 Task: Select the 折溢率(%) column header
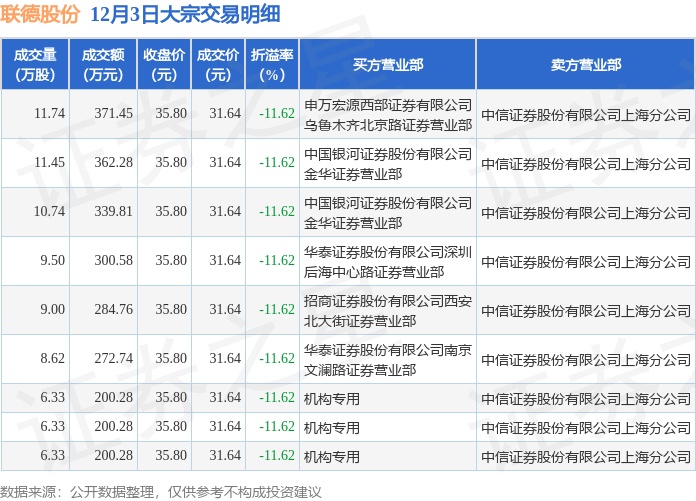(x=272, y=65)
